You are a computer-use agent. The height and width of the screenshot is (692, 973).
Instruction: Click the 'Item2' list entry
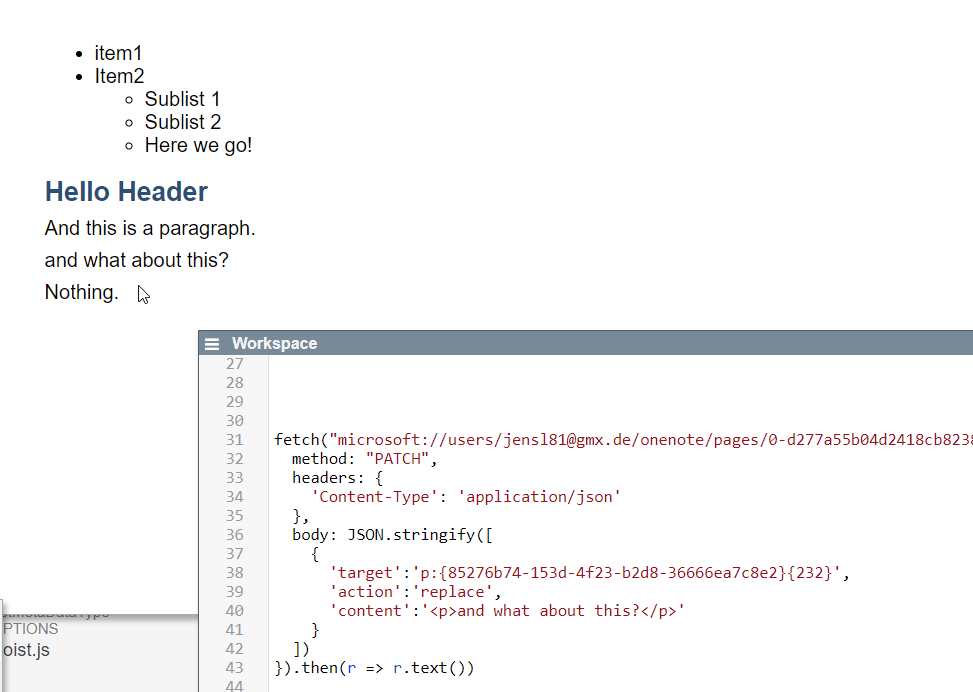pos(119,76)
